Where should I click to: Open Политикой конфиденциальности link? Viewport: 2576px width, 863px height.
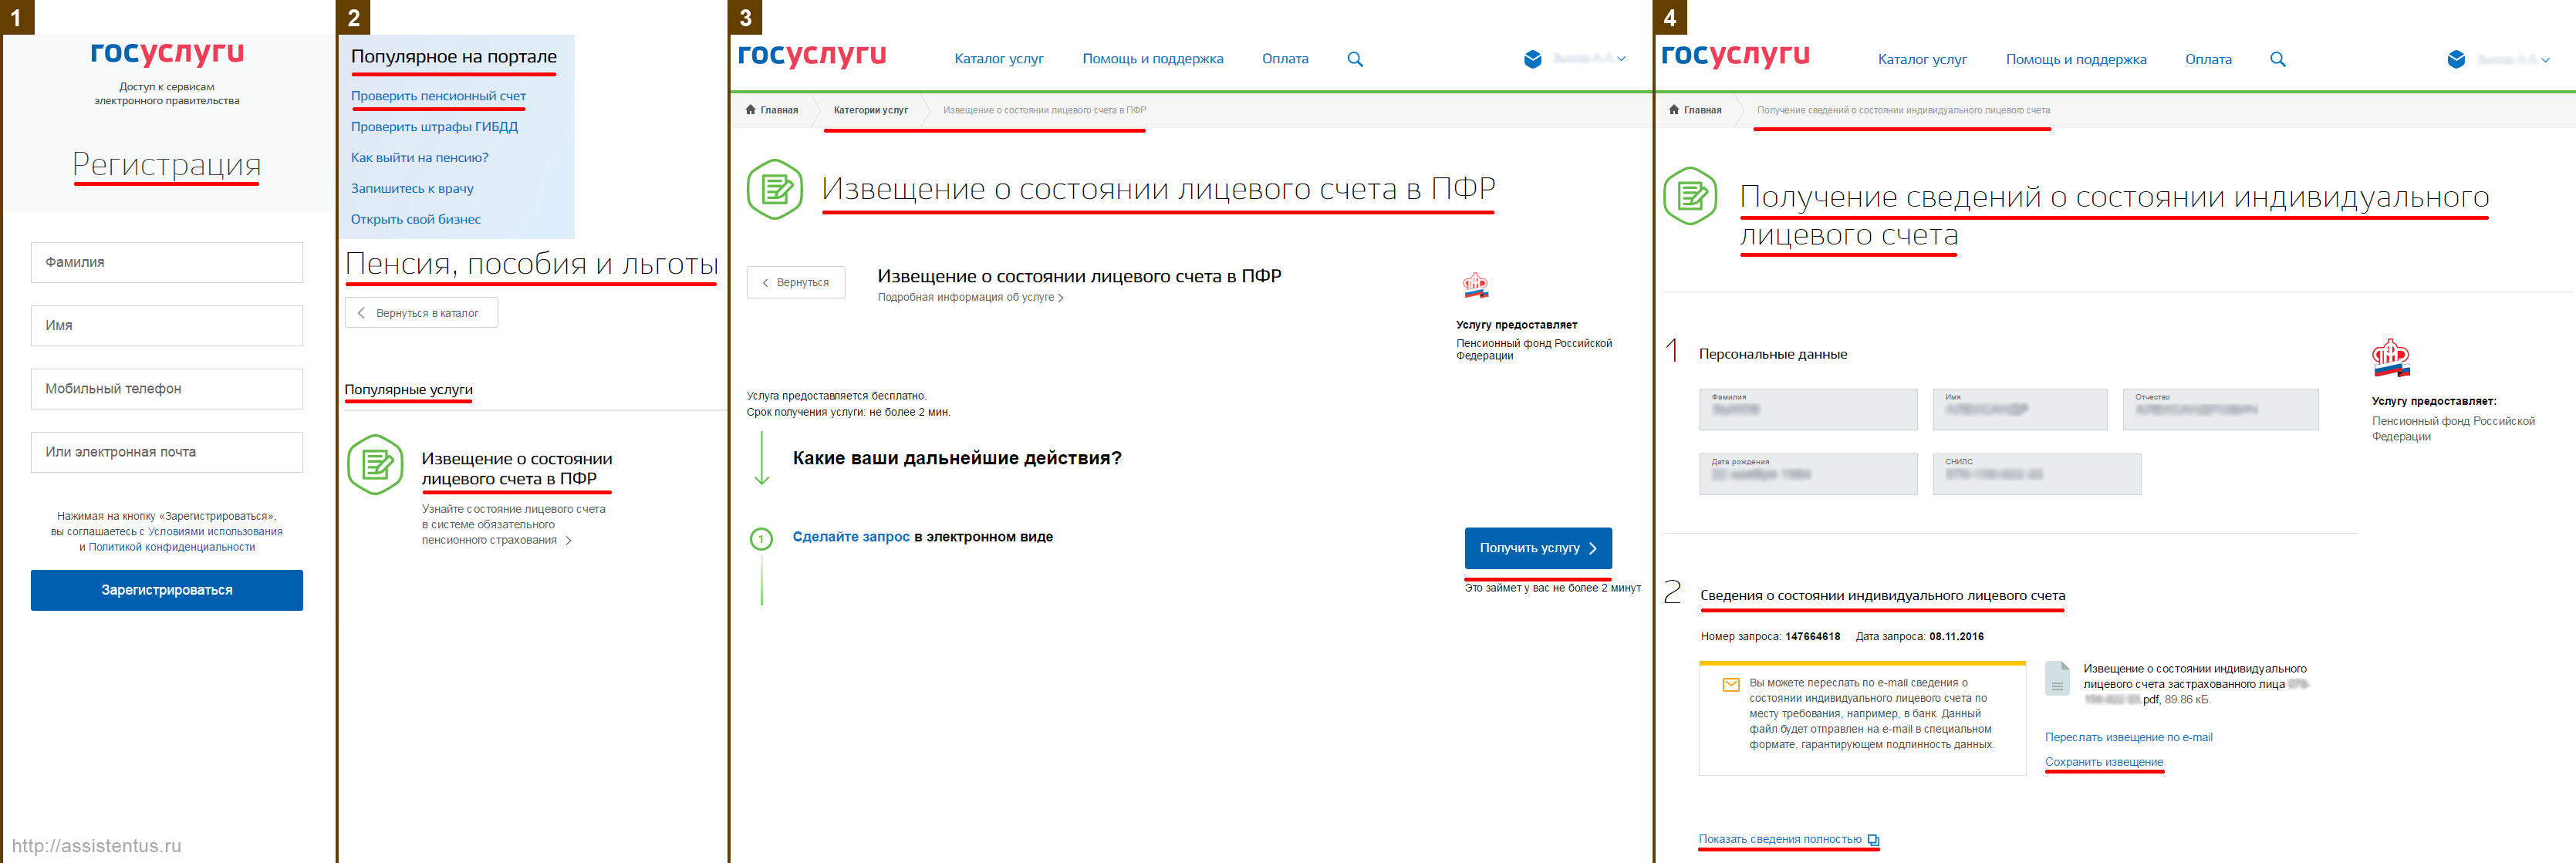point(171,547)
